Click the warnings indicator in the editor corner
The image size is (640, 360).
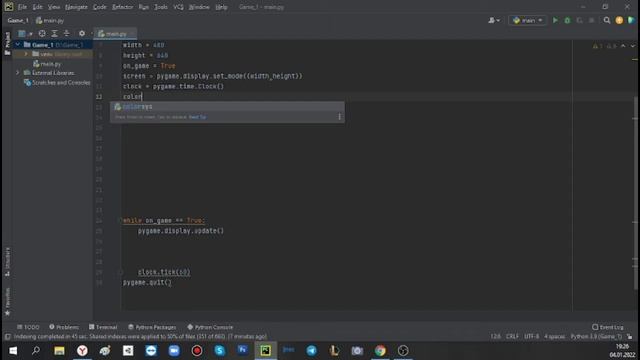pos(604,46)
